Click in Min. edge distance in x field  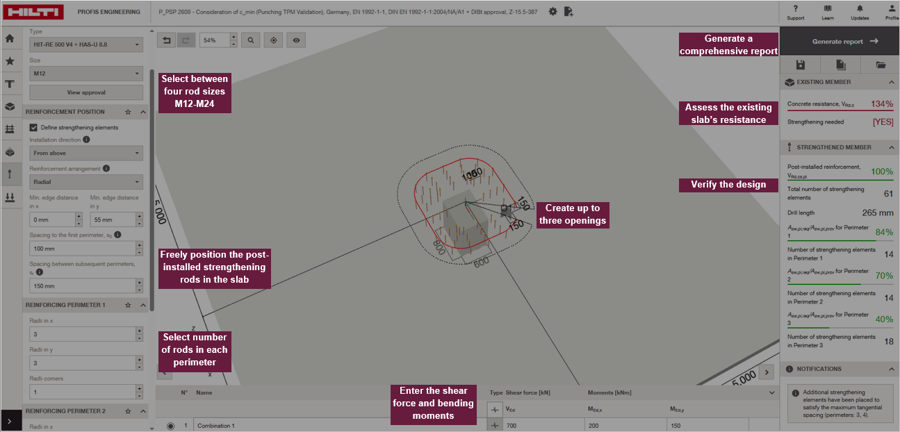(x=52, y=220)
